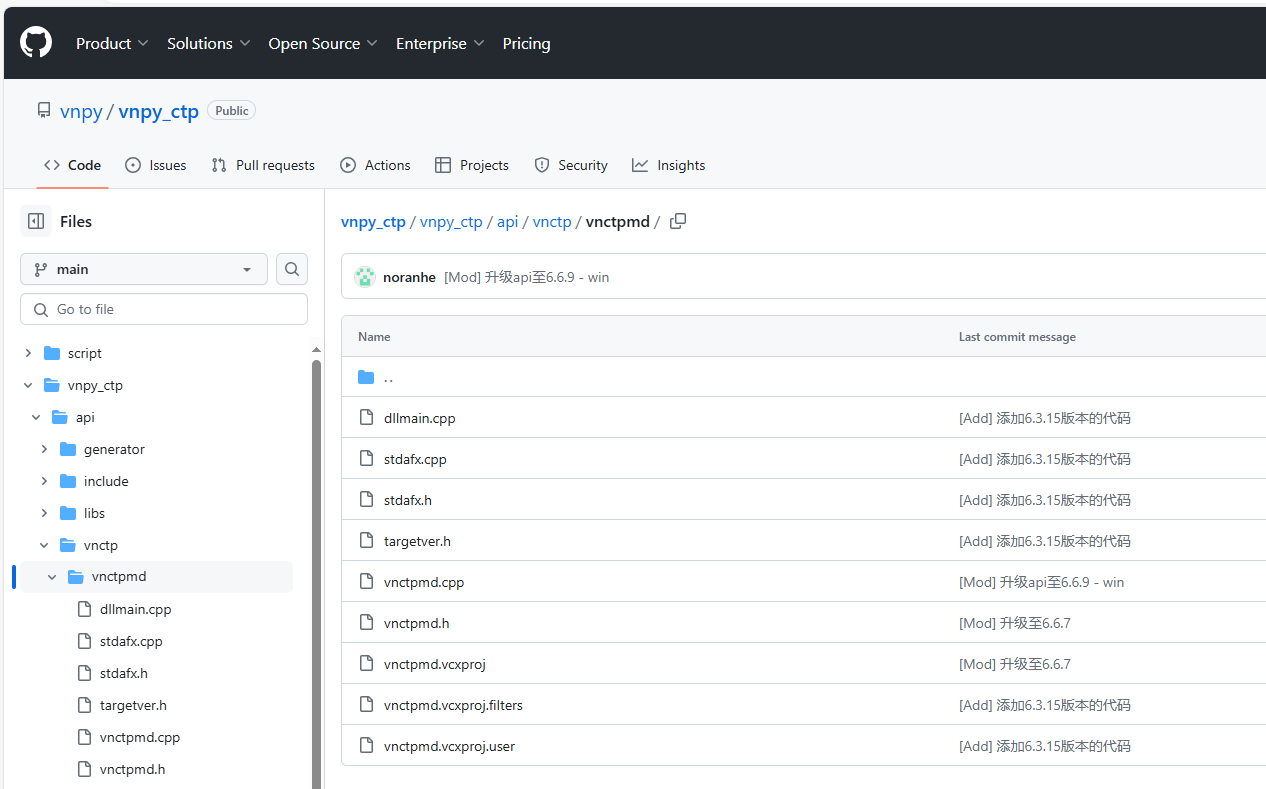This screenshot has height=789, width=1266.
Task: Open the Solutions menu
Action: (x=208, y=43)
